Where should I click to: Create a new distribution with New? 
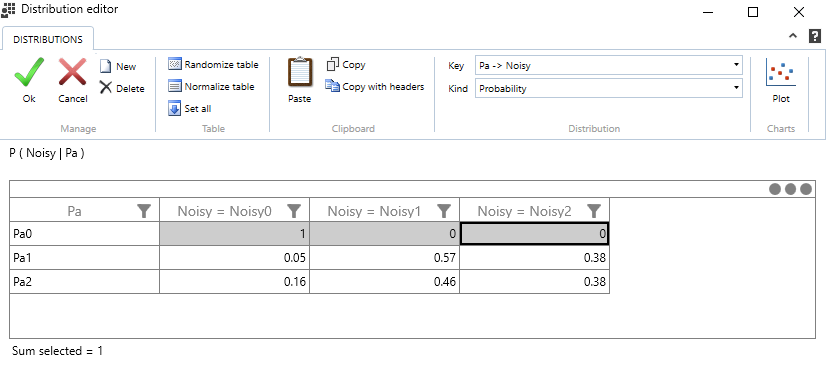point(119,66)
